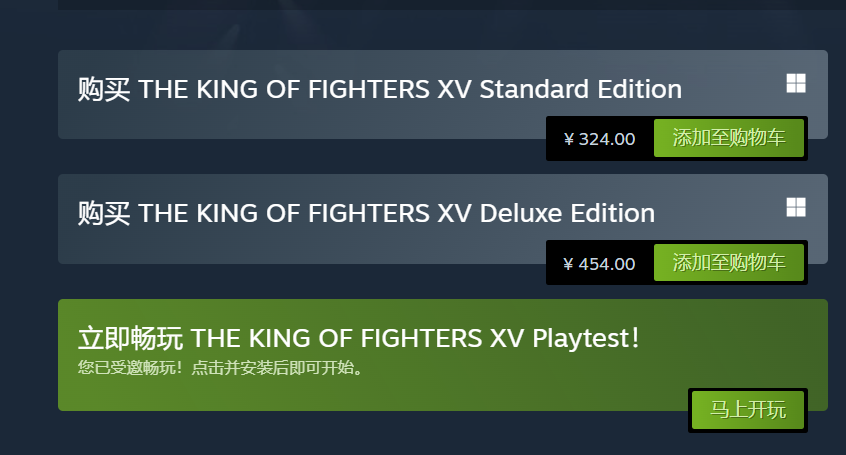Click the KOF XV Playtest heading
The width and height of the screenshot is (846, 455).
tap(359, 338)
